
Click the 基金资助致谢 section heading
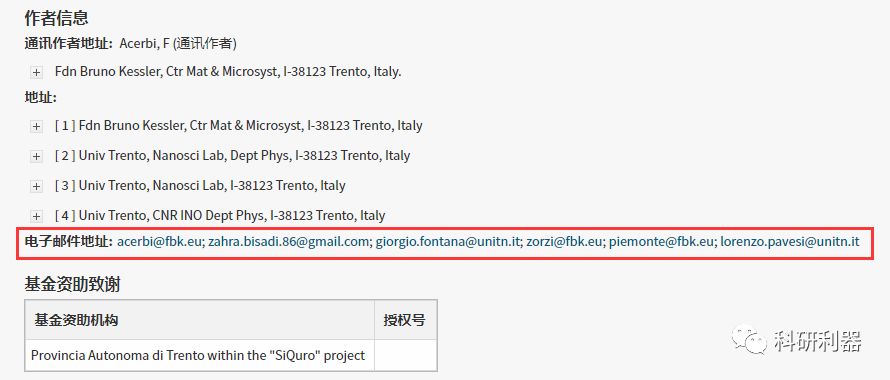pos(72,284)
